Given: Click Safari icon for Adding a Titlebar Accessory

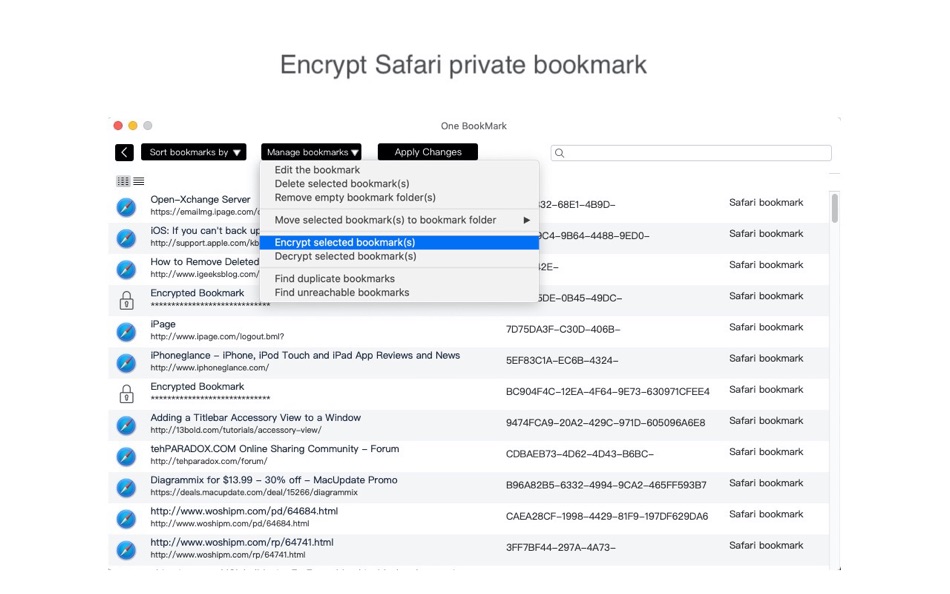Looking at the screenshot, I should 126,425.
